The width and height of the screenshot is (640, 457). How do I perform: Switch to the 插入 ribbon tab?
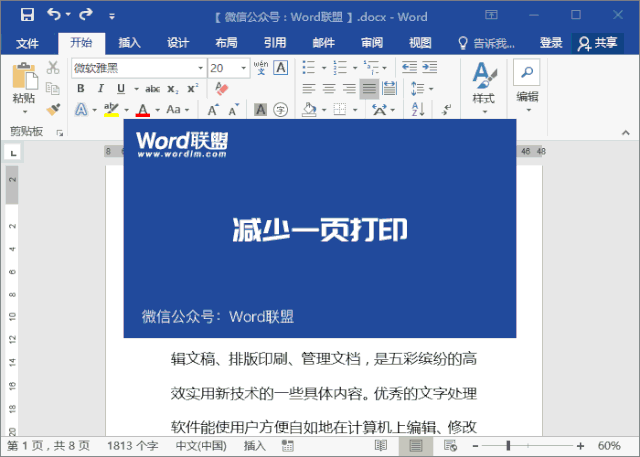129,42
